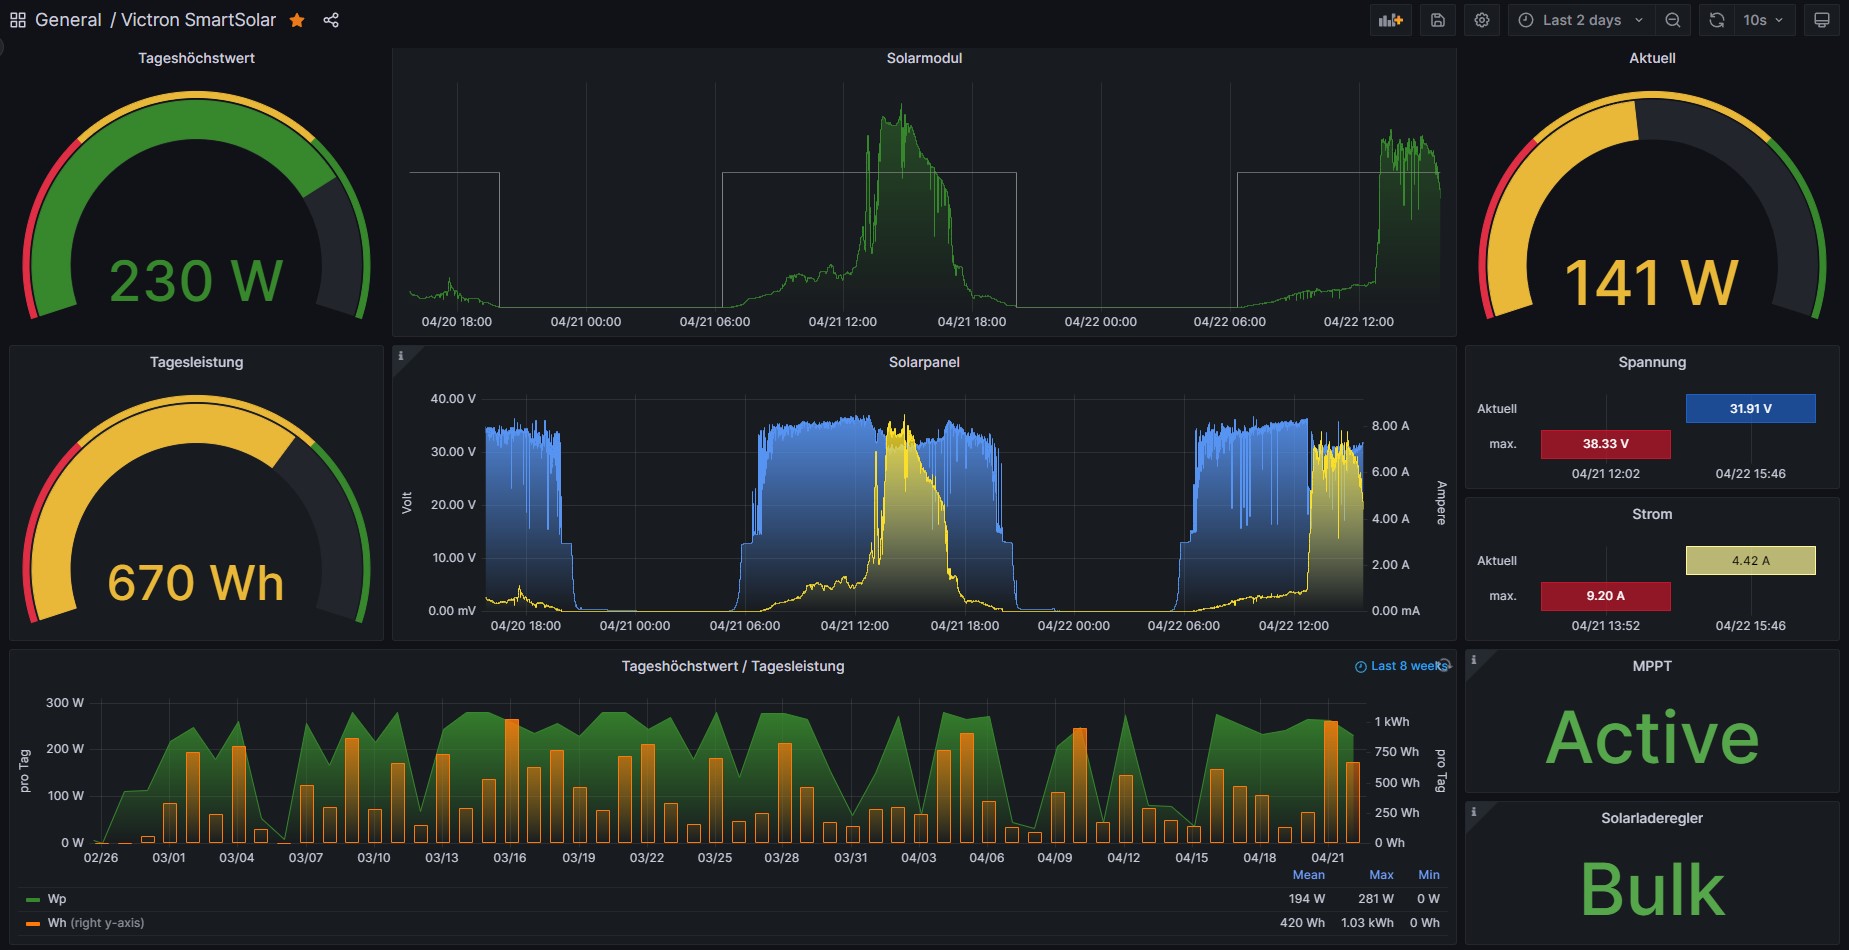
Task: Open the Aktuell gauge panel title menu
Action: click(1652, 58)
